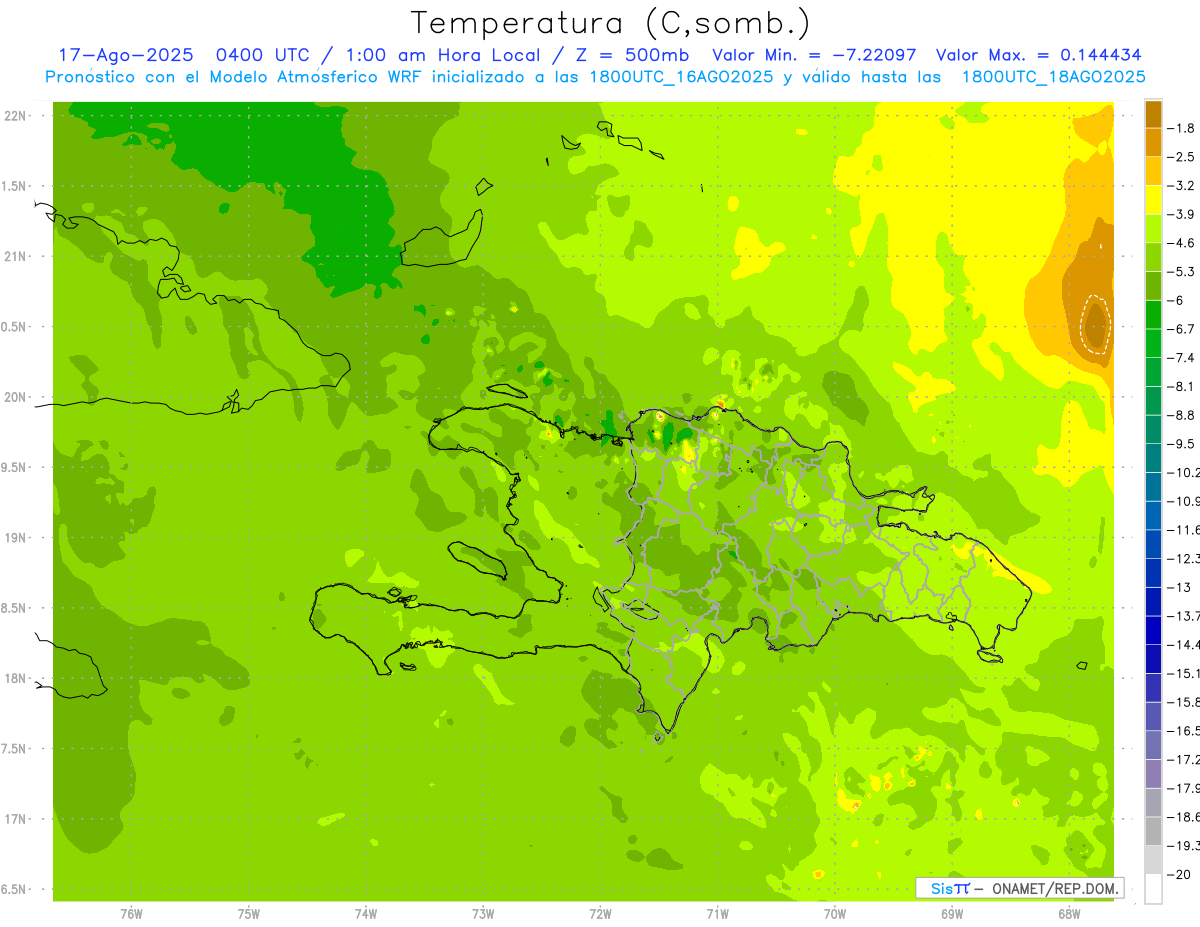Click the '-9.5' colorbar value

click(x=1182, y=443)
